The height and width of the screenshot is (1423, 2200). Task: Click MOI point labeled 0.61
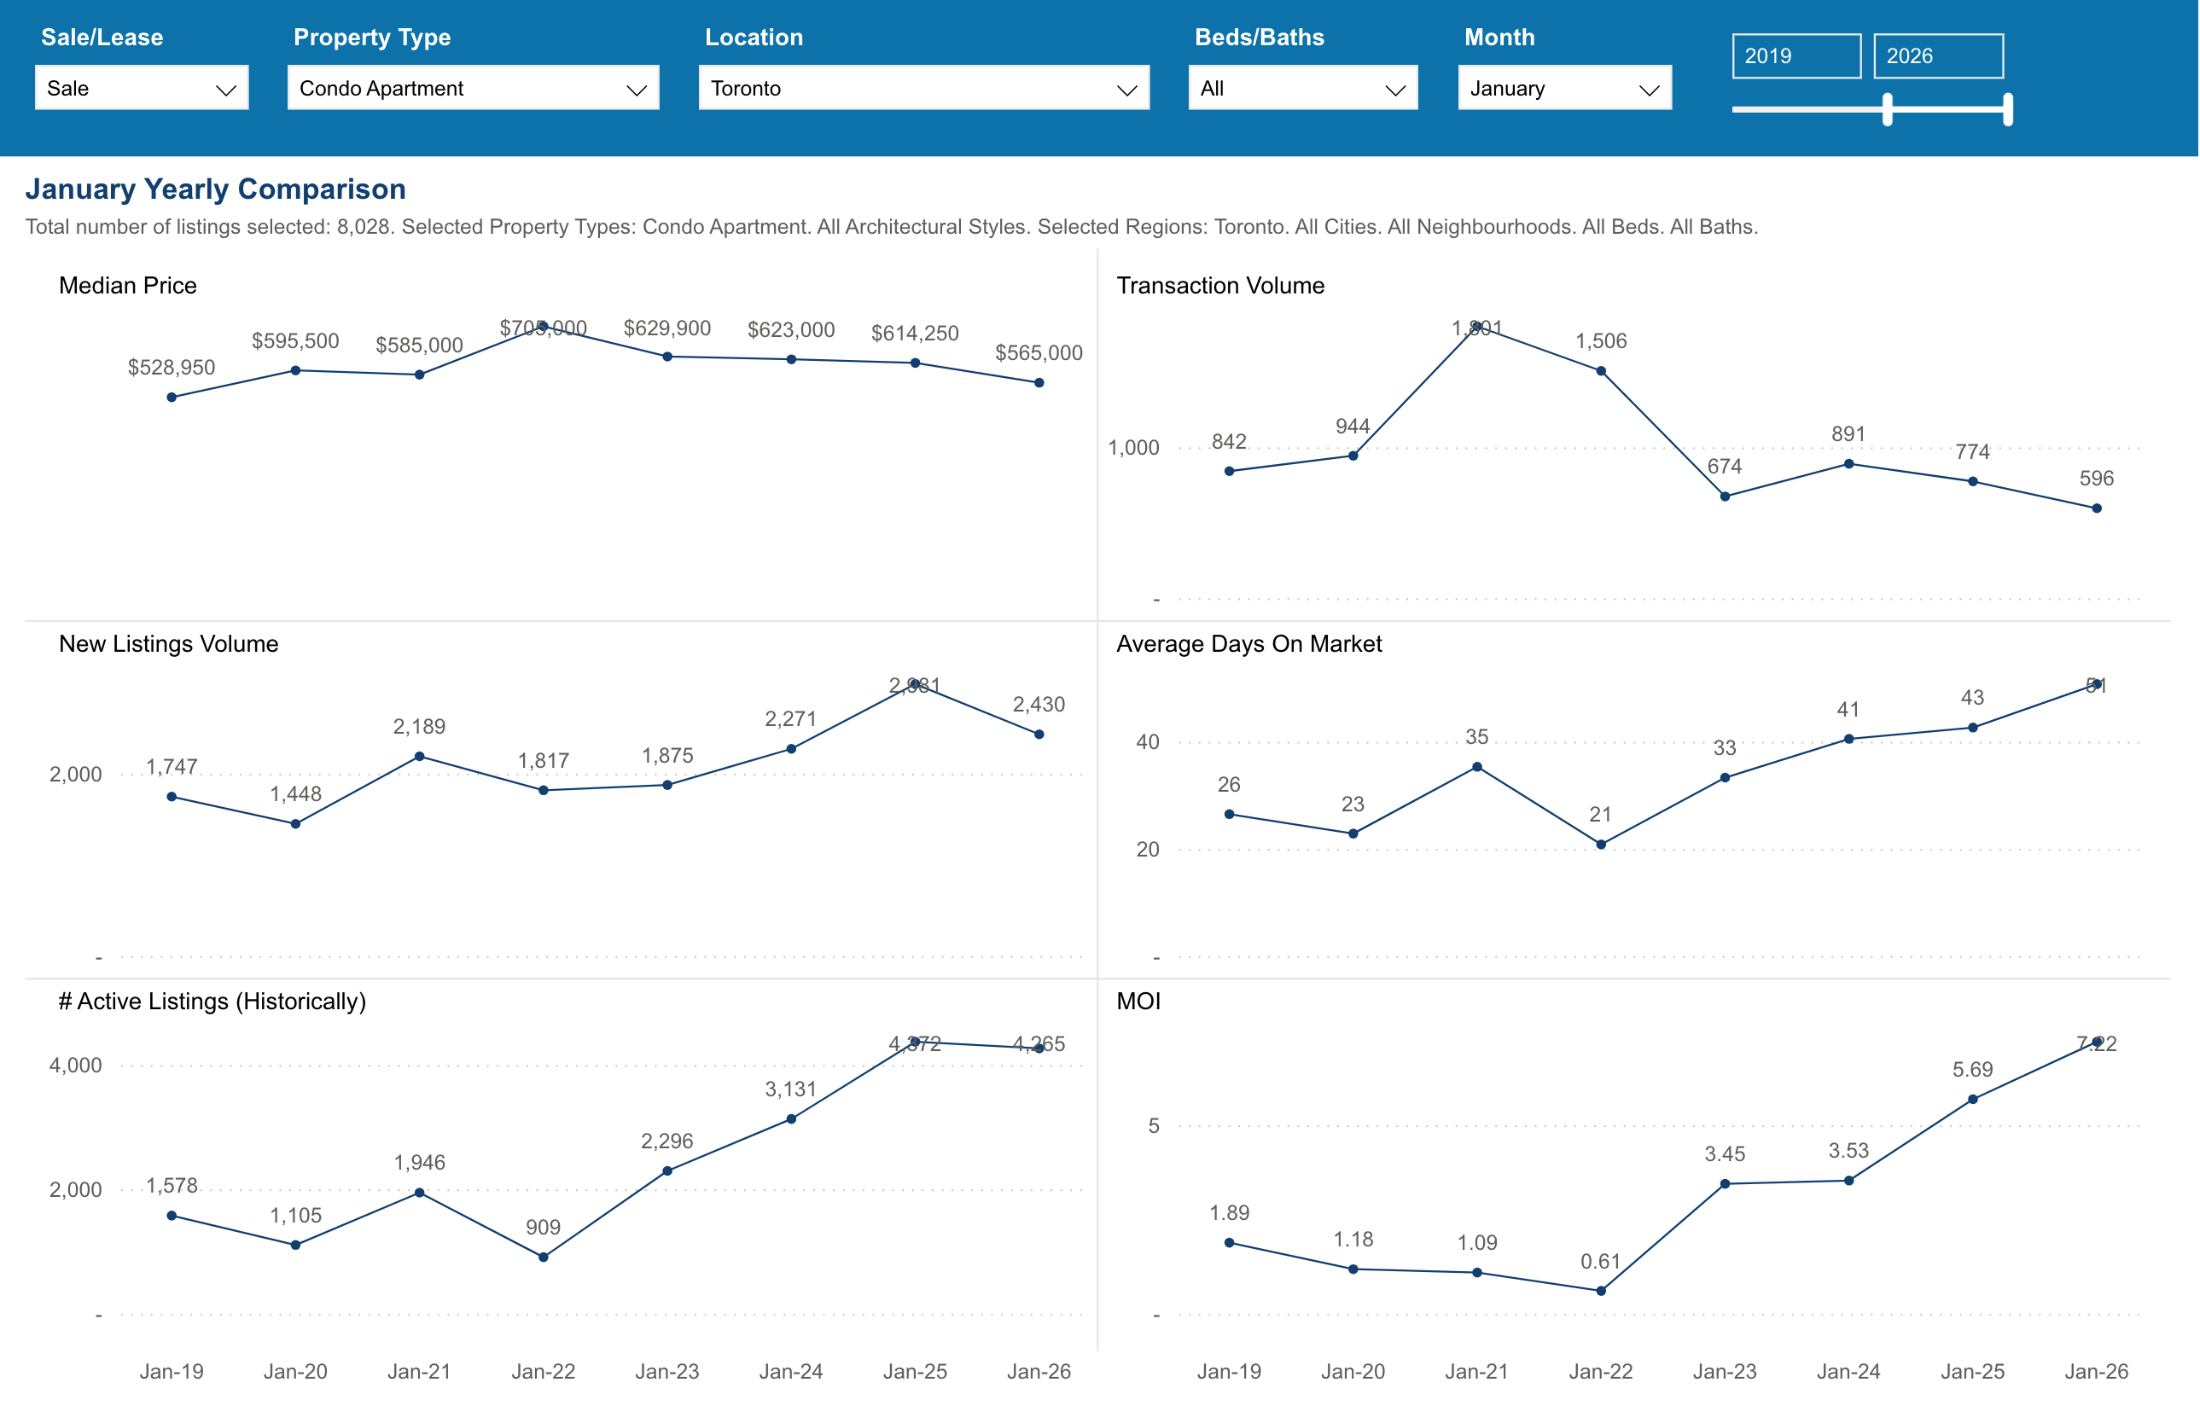pos(1601,1291)
